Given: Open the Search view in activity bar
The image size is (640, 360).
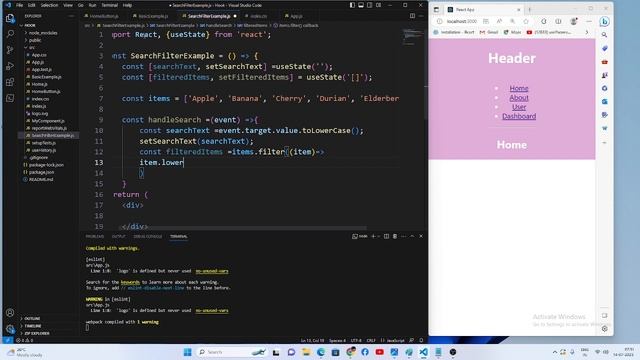Looking at the screenshot, I should coord(10,34).
